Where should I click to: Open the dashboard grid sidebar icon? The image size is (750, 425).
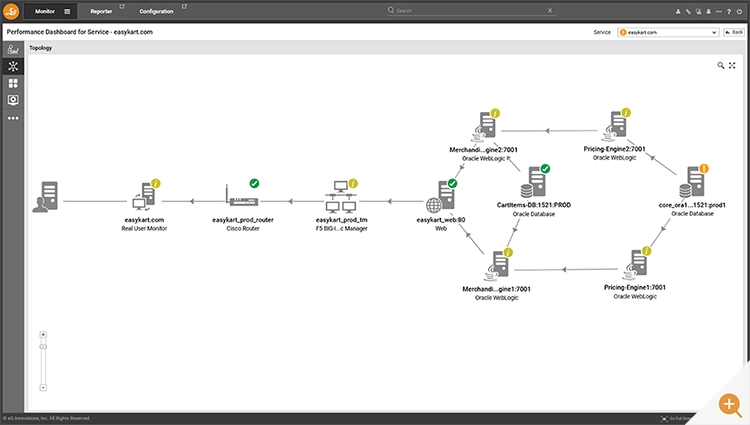click(13, 83)
